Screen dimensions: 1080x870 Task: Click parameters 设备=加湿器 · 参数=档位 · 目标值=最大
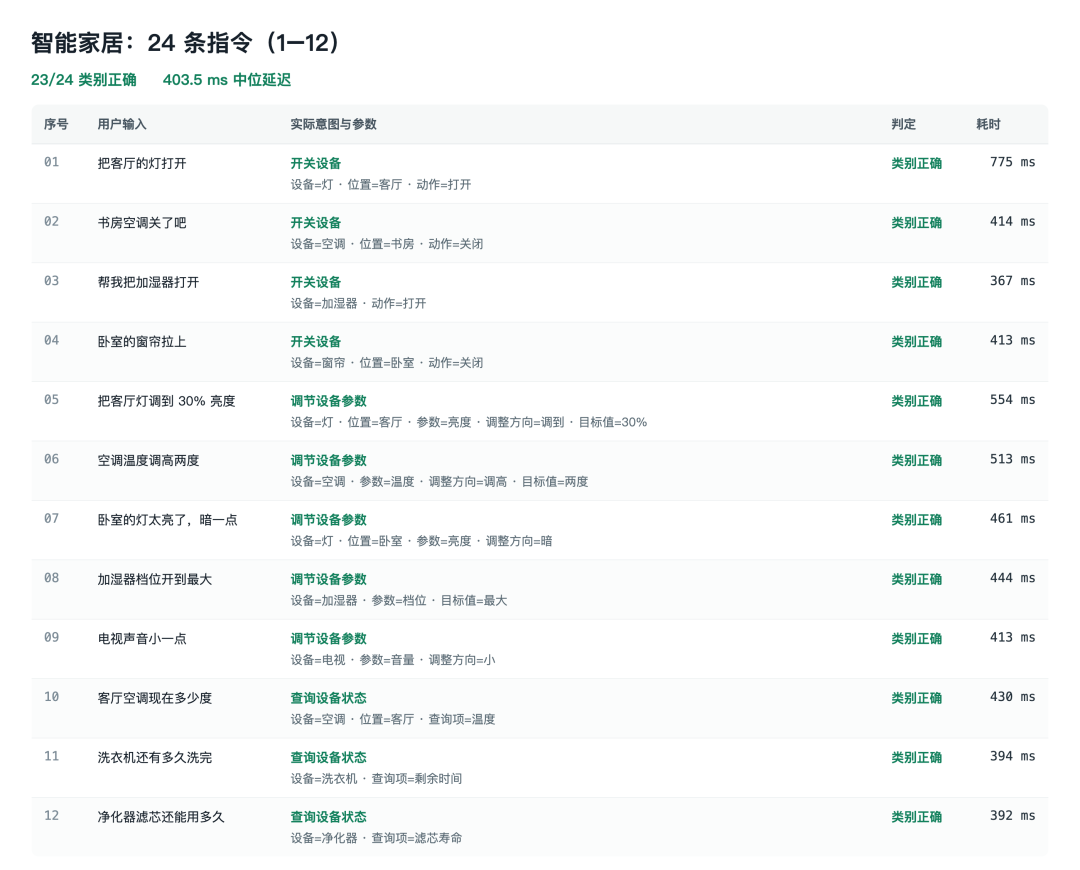399,600
